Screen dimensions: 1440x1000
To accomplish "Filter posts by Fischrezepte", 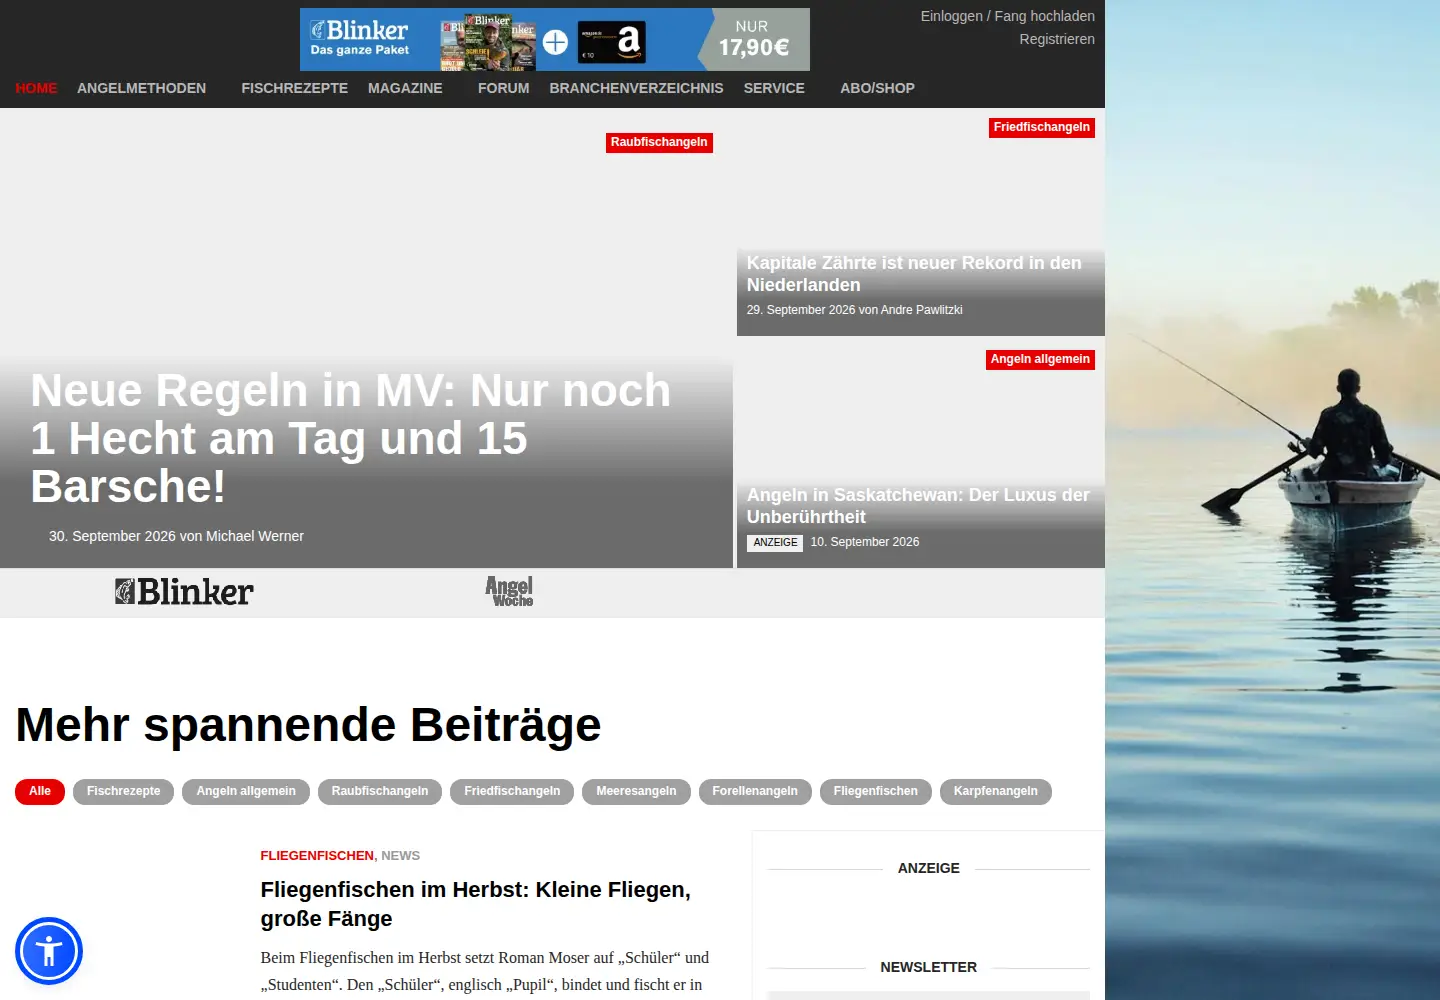I will [x=123, y=792].
